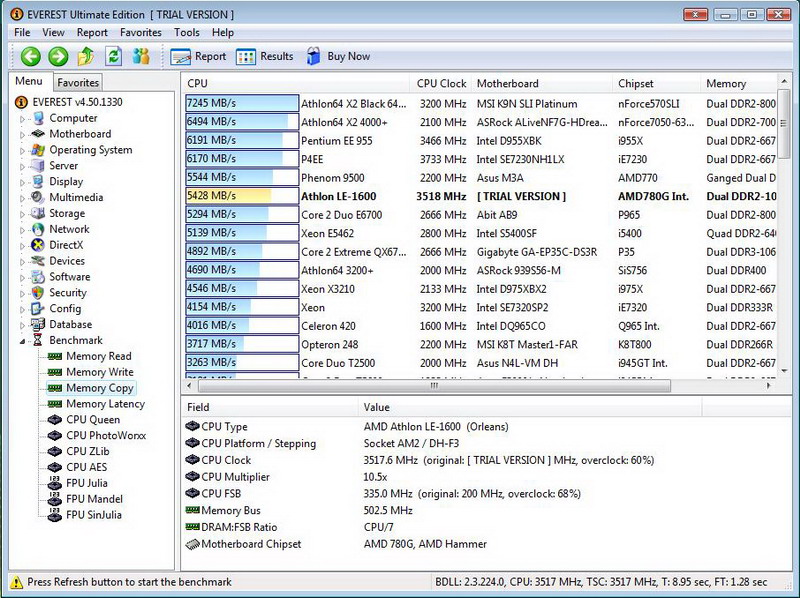The image size is (800, 598).
Task: Select FPU SinJulia benchmark
Action: (x=85, y=514)
